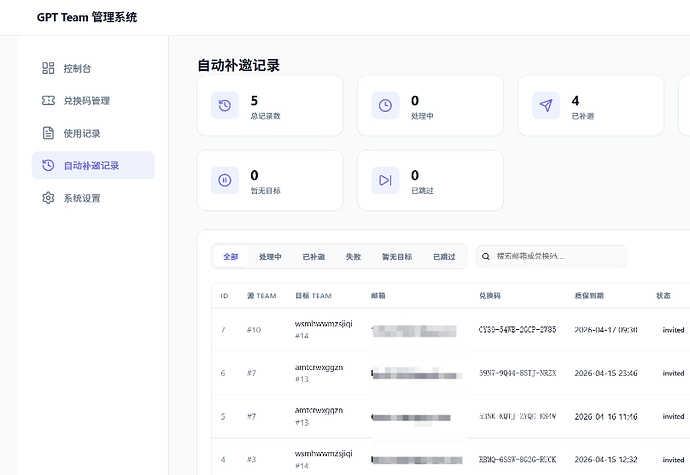The height and width of the screenshot is (475, 690).
Task: Click the 自动补邀记录 history icon in sidebar
Action: click(48, 165)
